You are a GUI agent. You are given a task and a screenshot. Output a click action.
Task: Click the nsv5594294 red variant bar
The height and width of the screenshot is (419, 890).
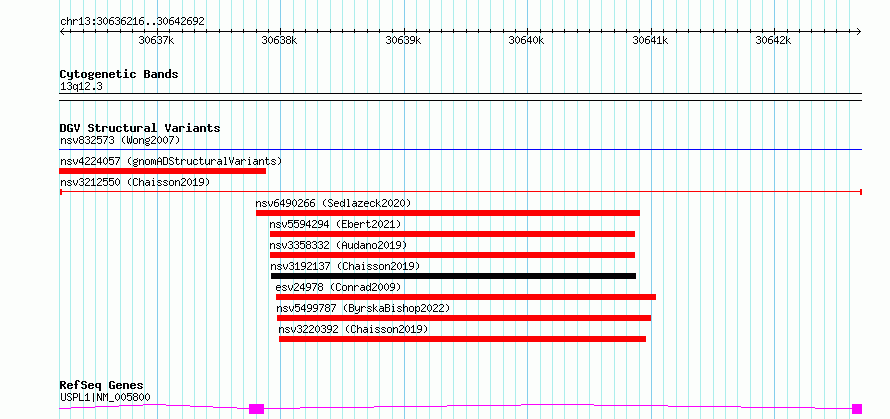(452, 234)
